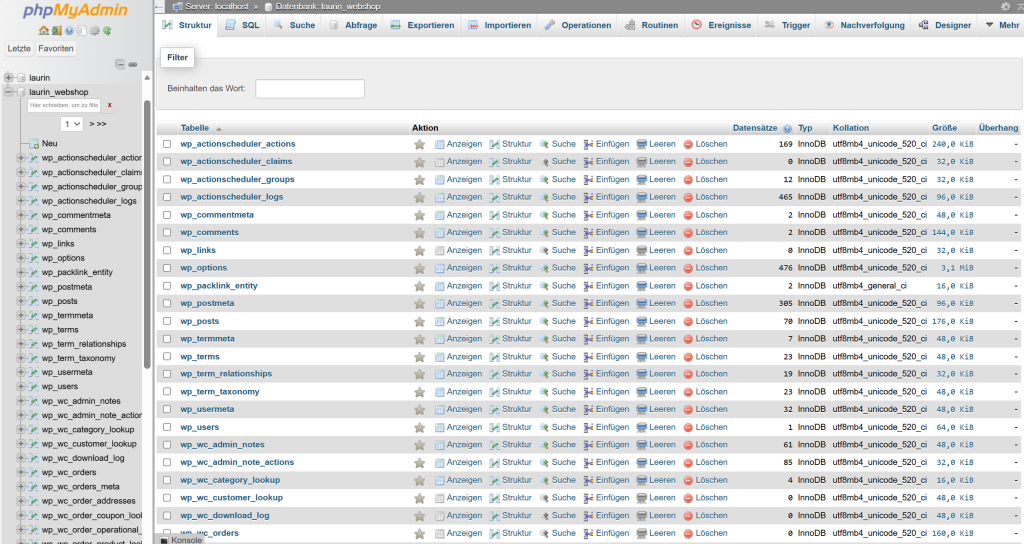Expand wp_options node in navigation tree

pyautogui.click(x=21, y=258)
